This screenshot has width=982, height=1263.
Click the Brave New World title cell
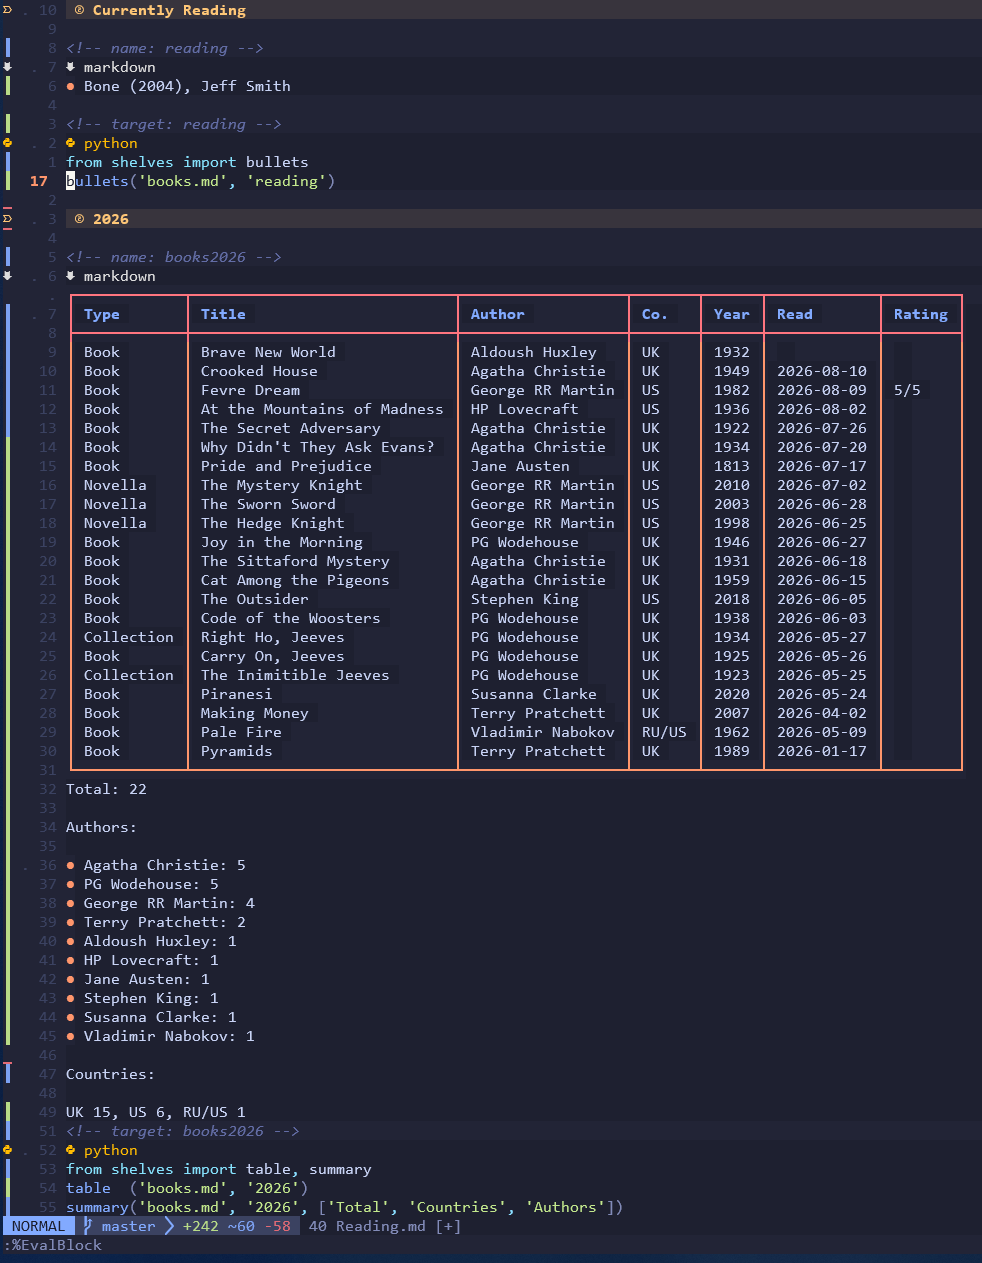[268, 352]
